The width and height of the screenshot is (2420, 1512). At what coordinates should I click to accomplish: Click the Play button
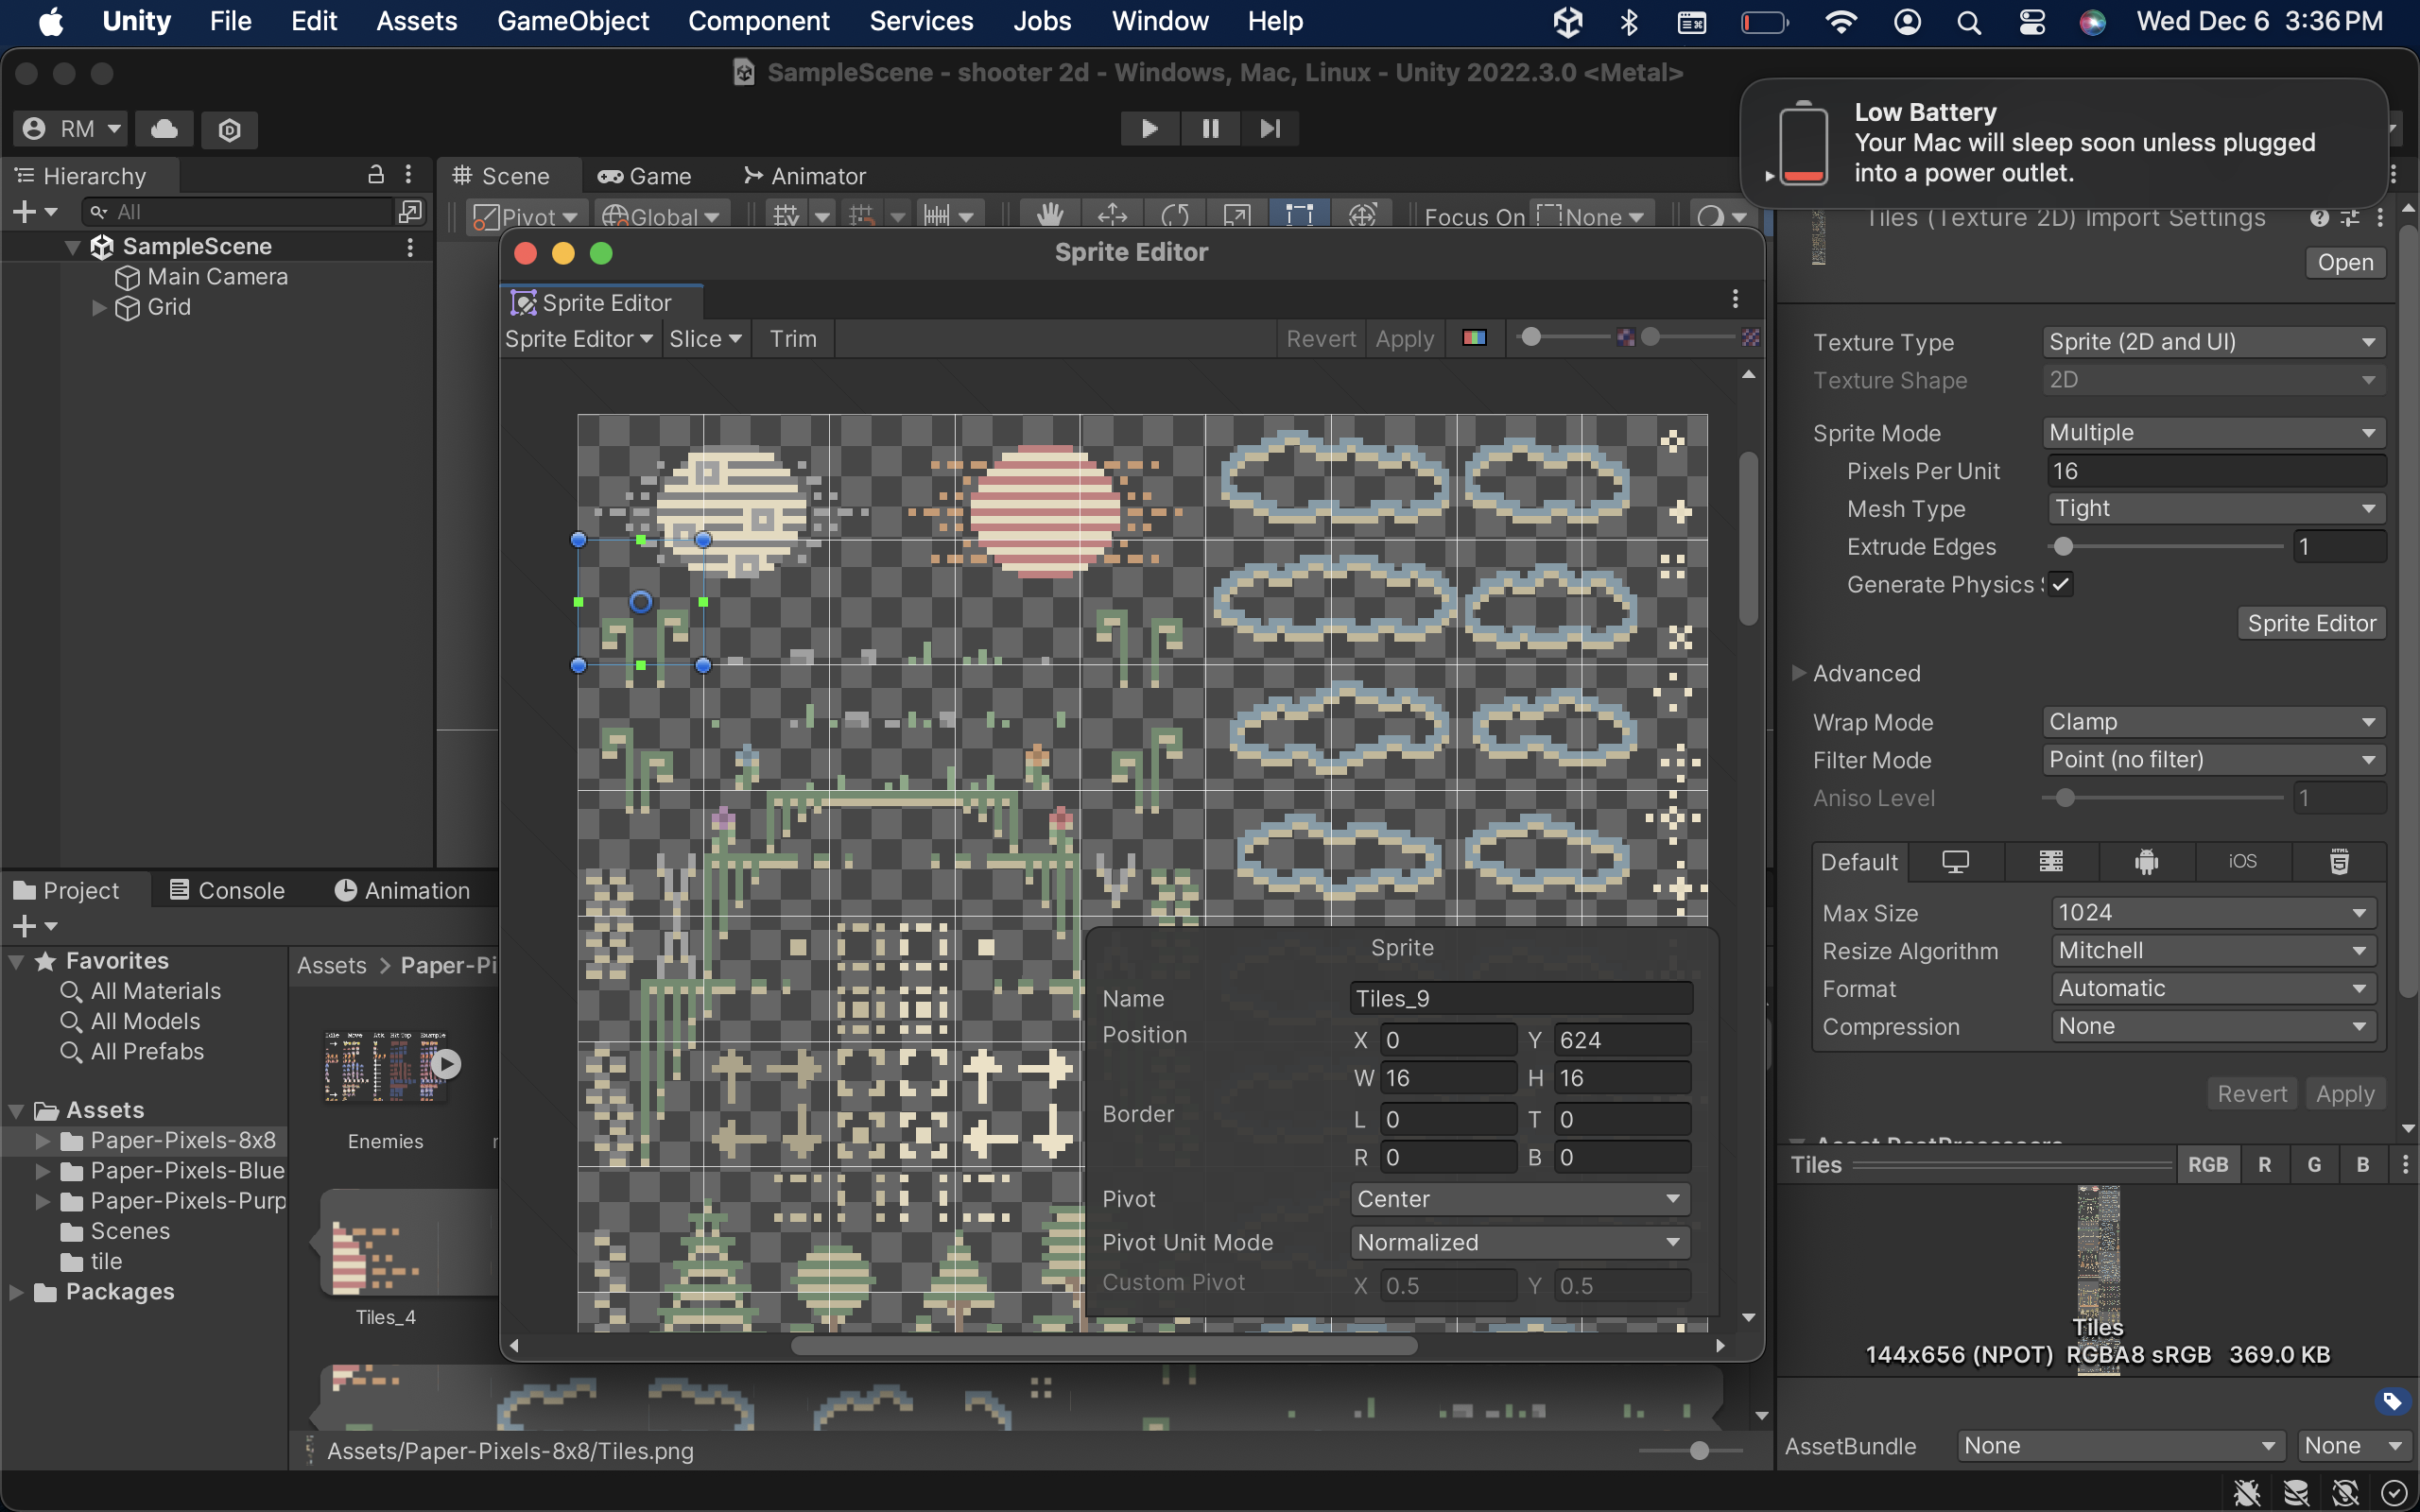click(1150, 129)
